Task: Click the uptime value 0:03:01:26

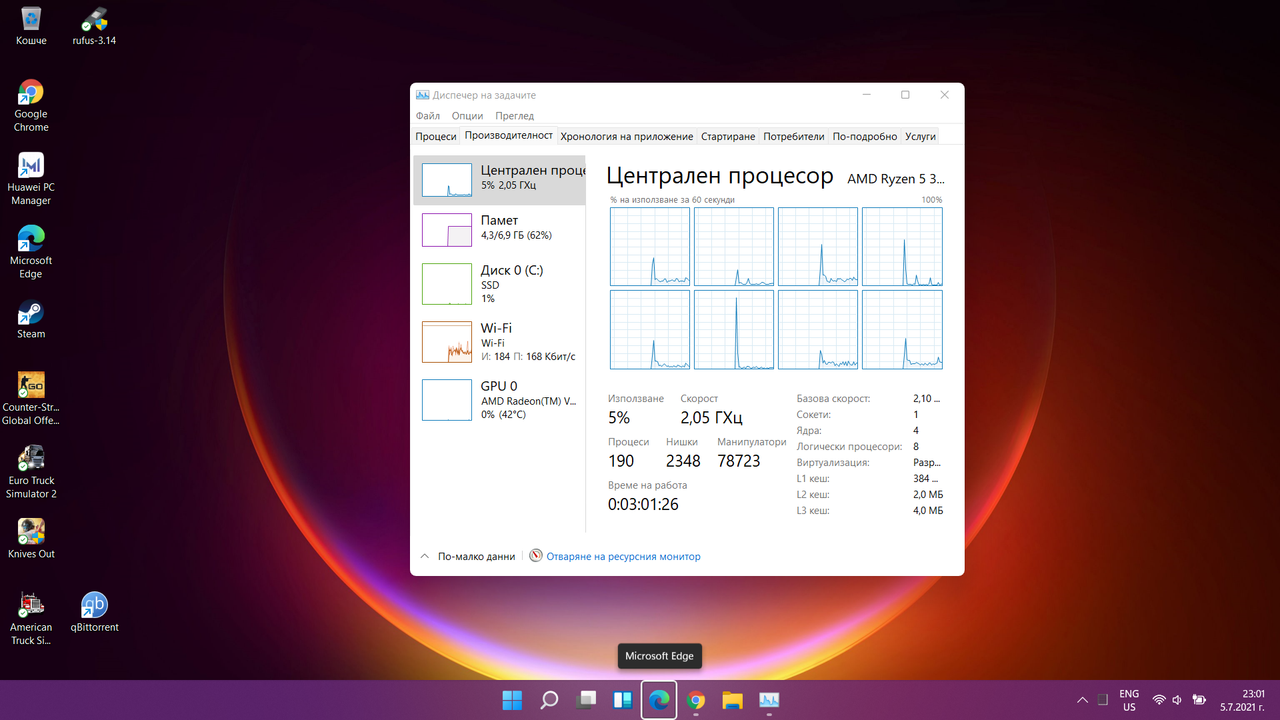Action: point(643,504)
